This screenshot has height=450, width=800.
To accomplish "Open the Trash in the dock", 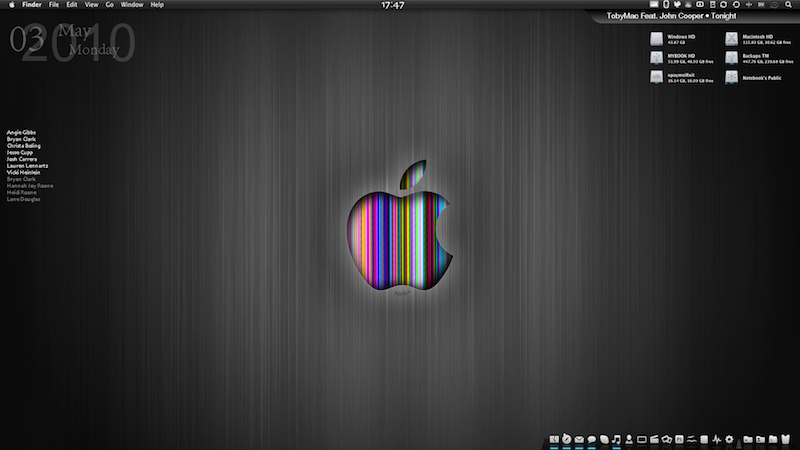I will pos(785,439).
